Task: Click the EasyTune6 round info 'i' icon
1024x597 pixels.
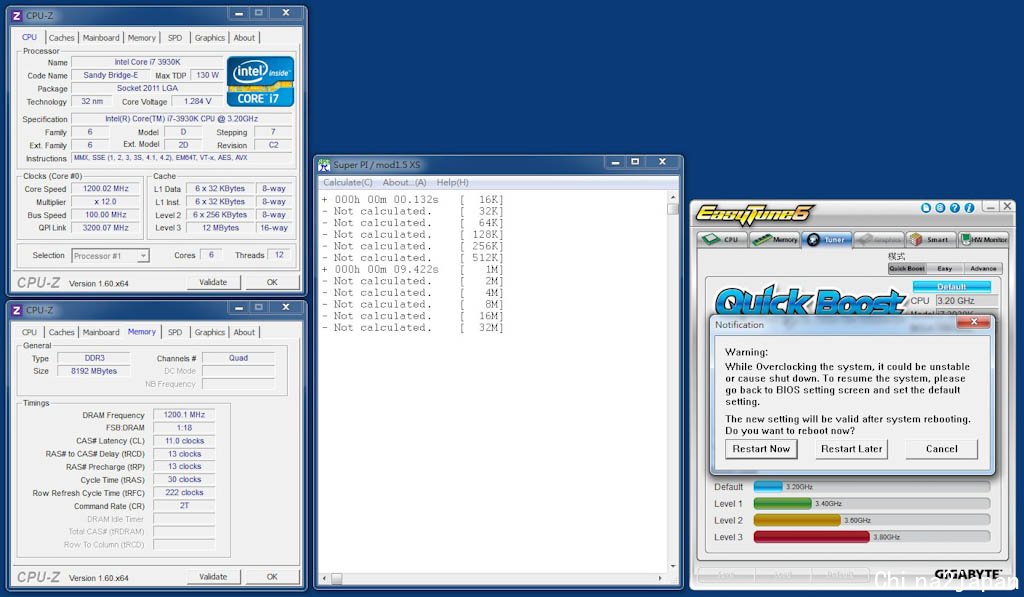Action: click(x=969, y=208)
